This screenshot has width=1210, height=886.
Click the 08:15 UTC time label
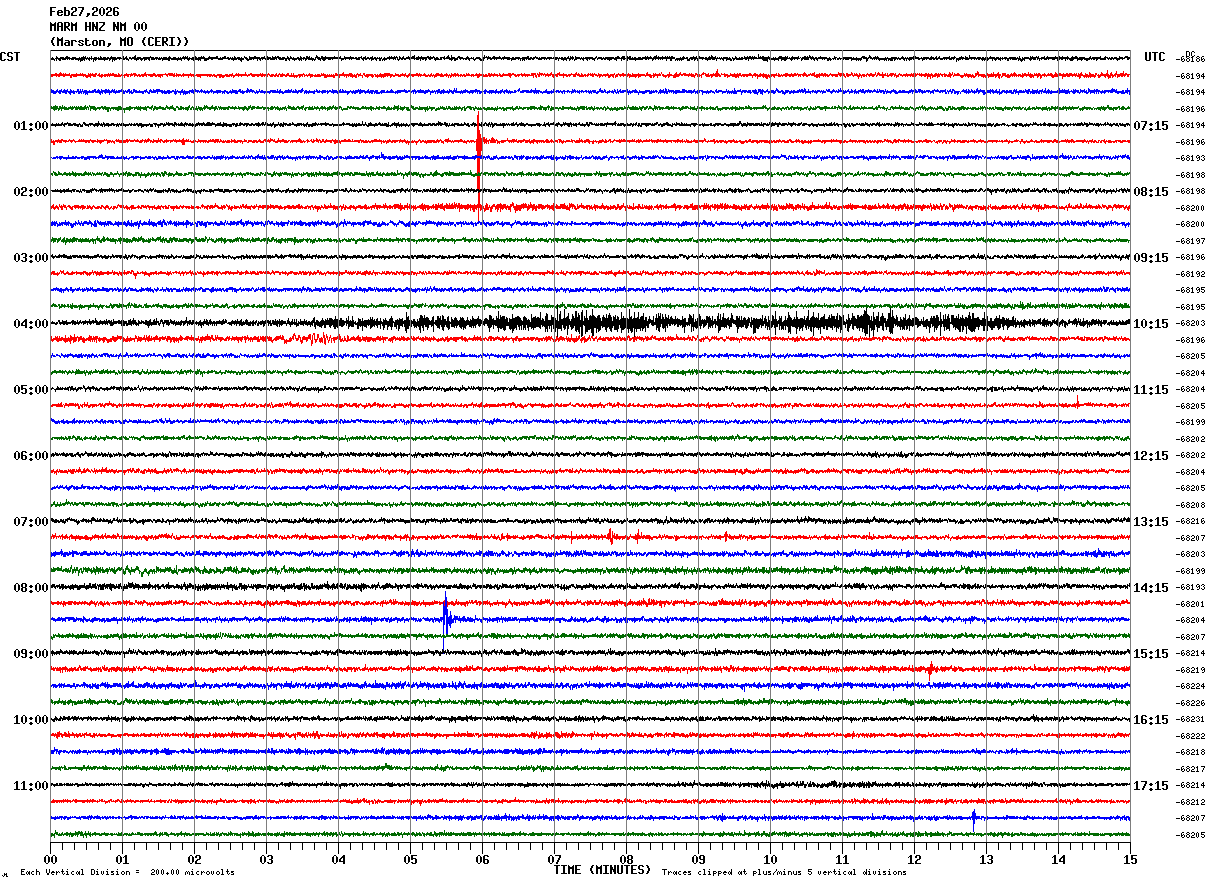(1151, 191)
